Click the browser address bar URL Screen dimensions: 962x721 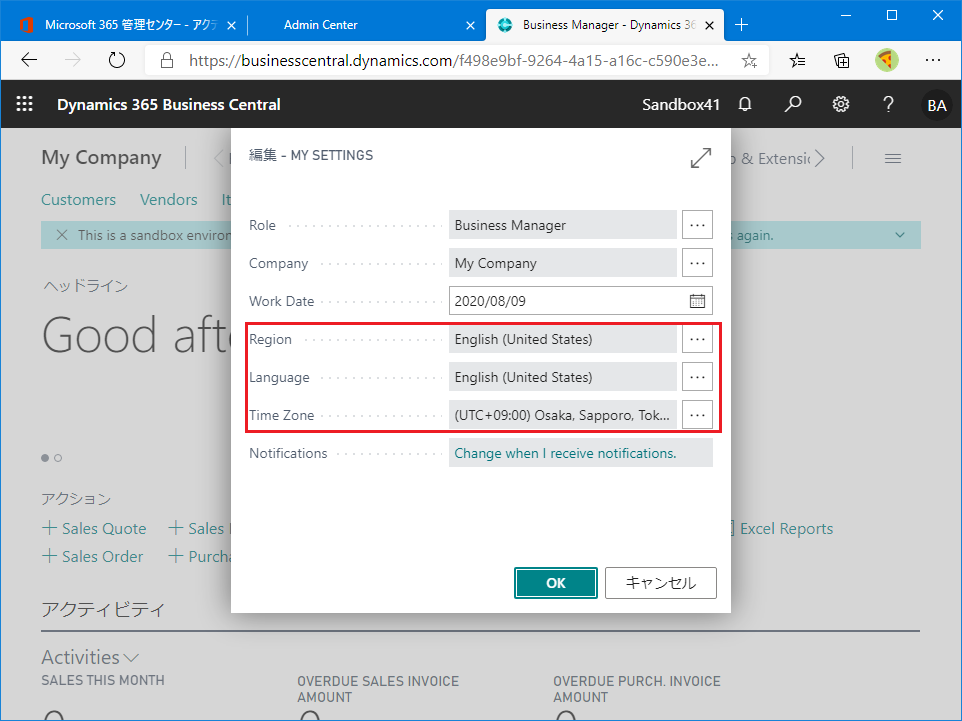point(453,60)
